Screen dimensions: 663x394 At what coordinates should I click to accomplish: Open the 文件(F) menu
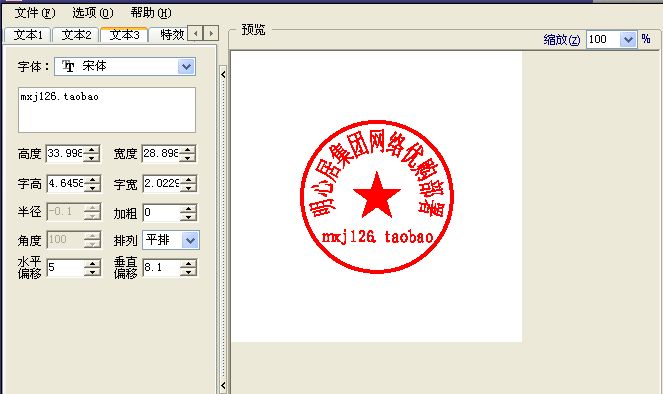click(x=35, y=13)
